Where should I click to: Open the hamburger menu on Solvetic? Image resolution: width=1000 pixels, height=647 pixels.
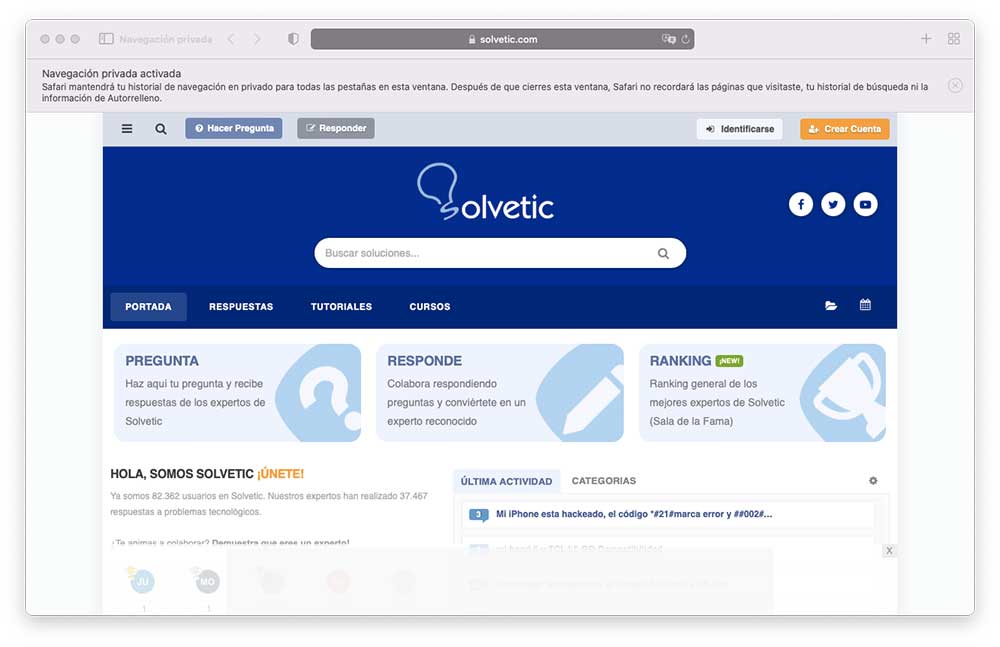coord(127,129)
